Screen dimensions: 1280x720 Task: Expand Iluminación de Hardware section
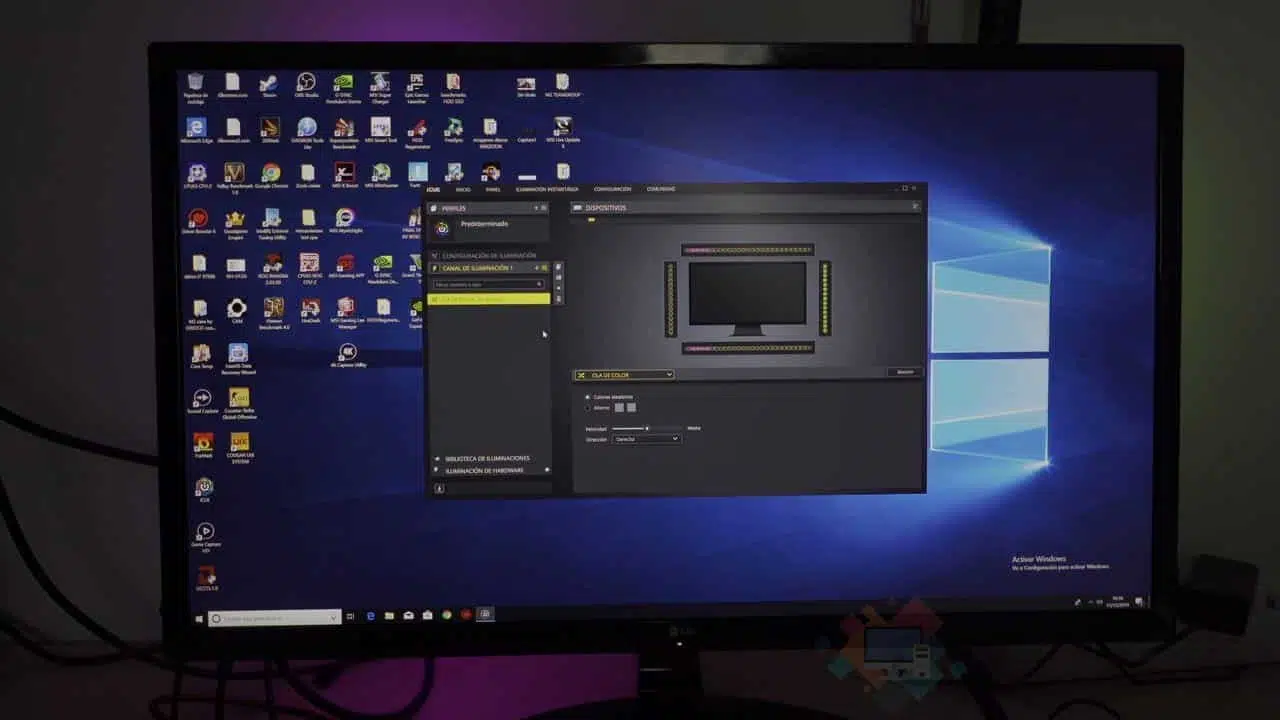point(491,470)
